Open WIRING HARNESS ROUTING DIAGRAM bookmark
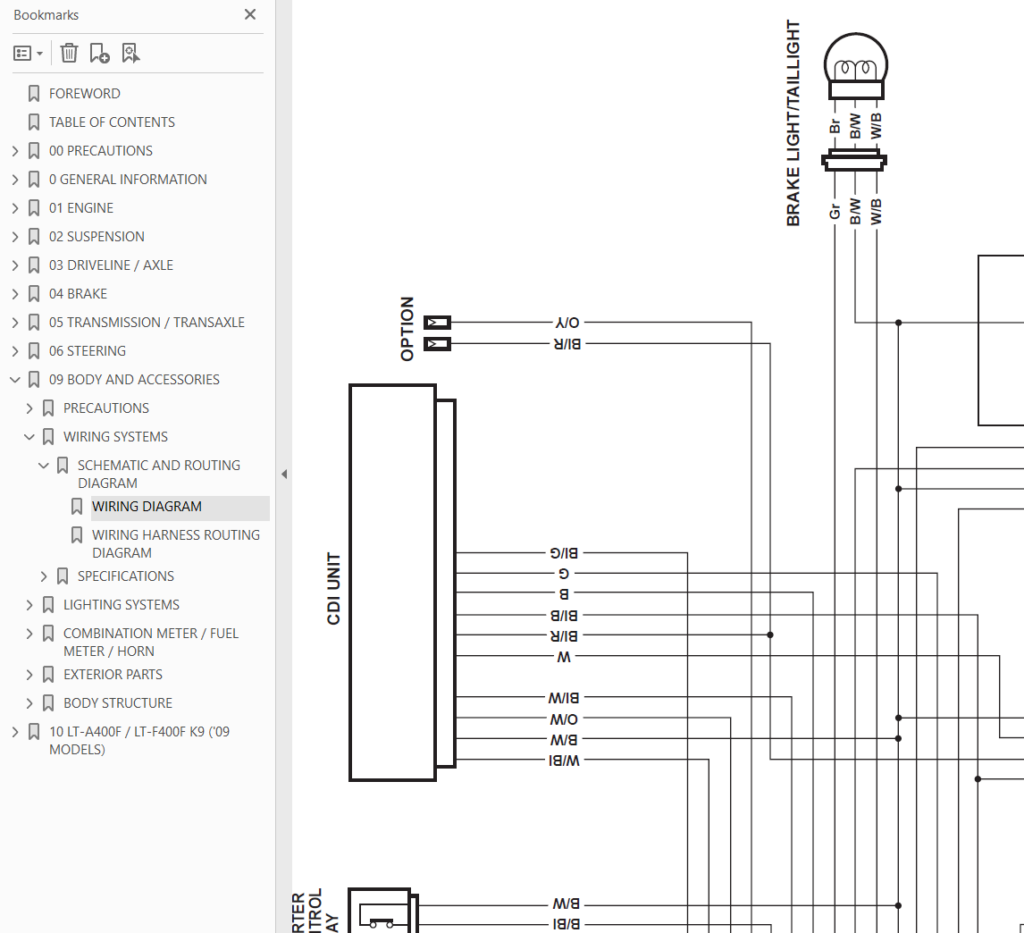The height and width of the screenshot is (933, 1024). coord(176,544)
